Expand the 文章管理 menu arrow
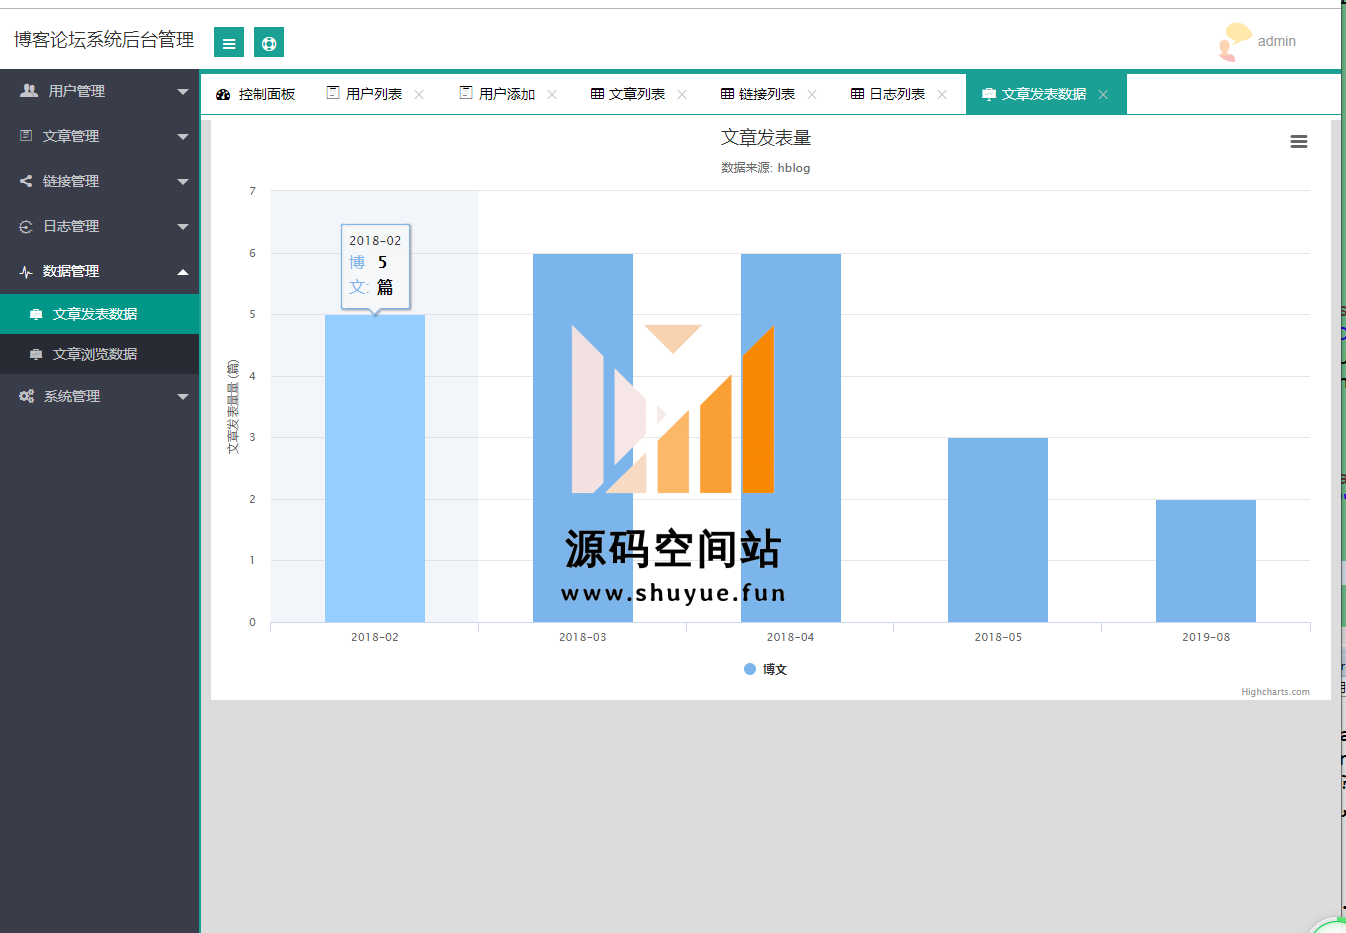This screenshot has height=933, width=1346. point(183,137)
